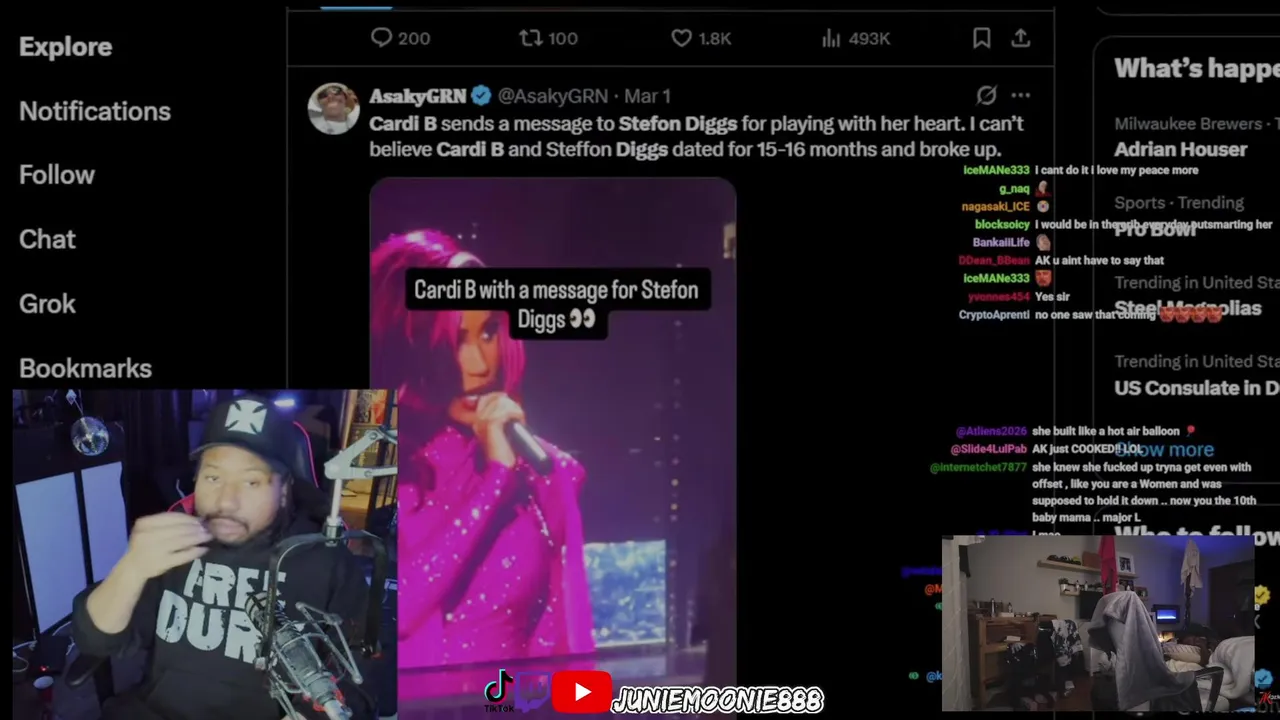1280x720 pixels.
Task: Like the post with 1.8K likes
Action: coord(681,38)
